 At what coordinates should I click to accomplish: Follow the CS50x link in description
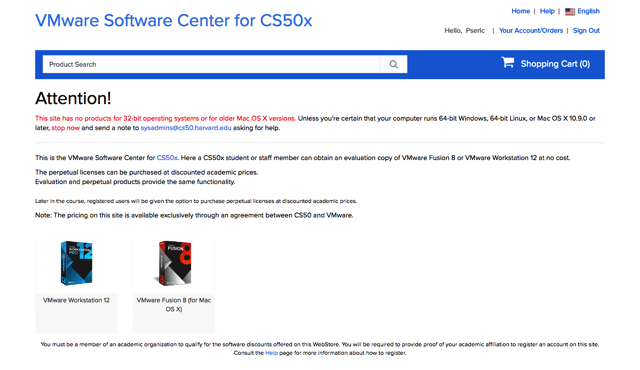(x=167, y=157)
